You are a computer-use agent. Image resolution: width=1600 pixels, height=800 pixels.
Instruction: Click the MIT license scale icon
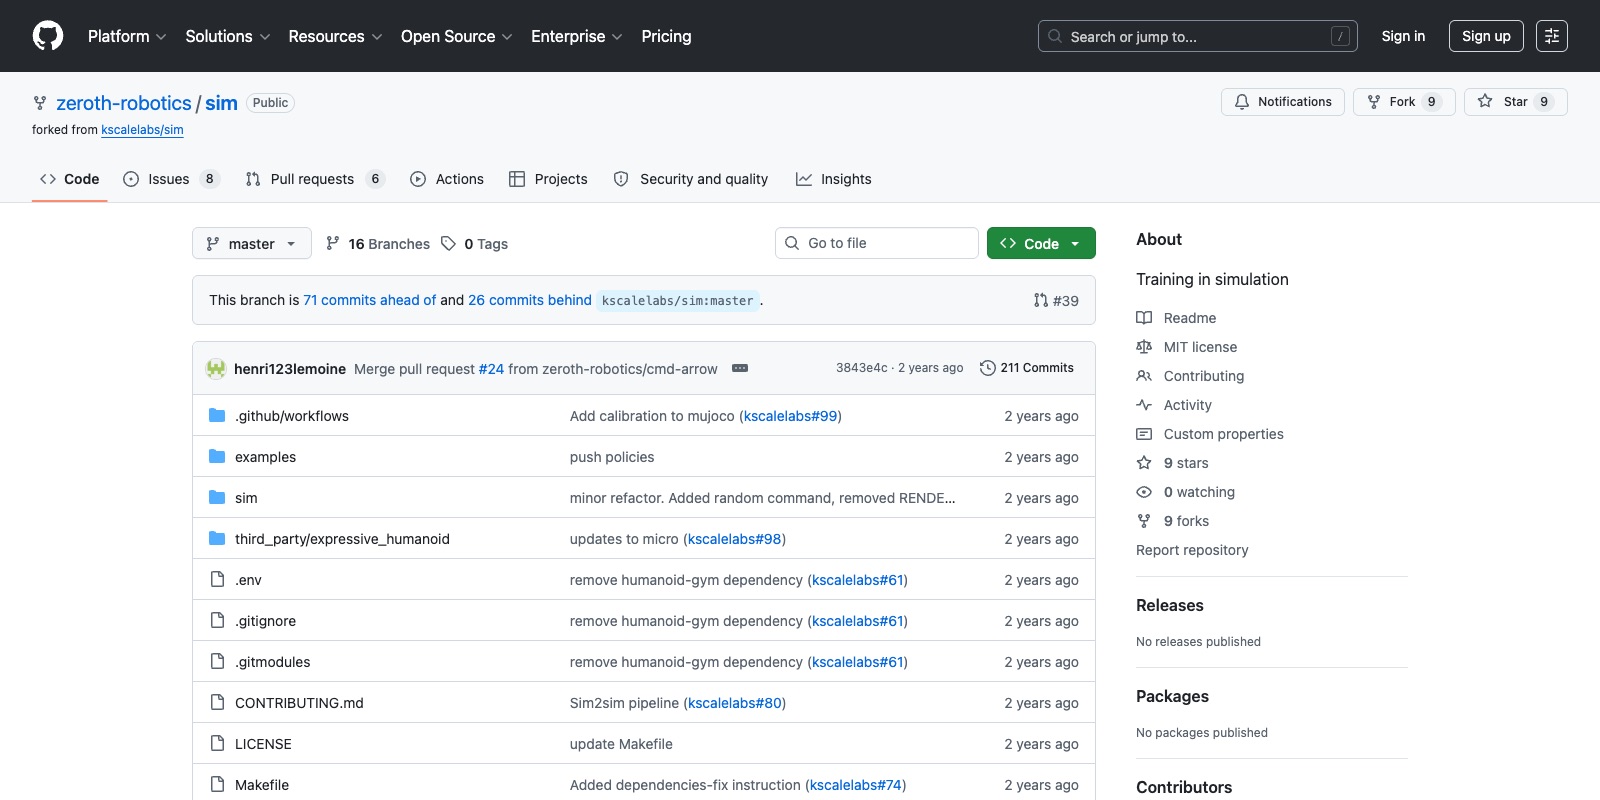click(1144, 347)
